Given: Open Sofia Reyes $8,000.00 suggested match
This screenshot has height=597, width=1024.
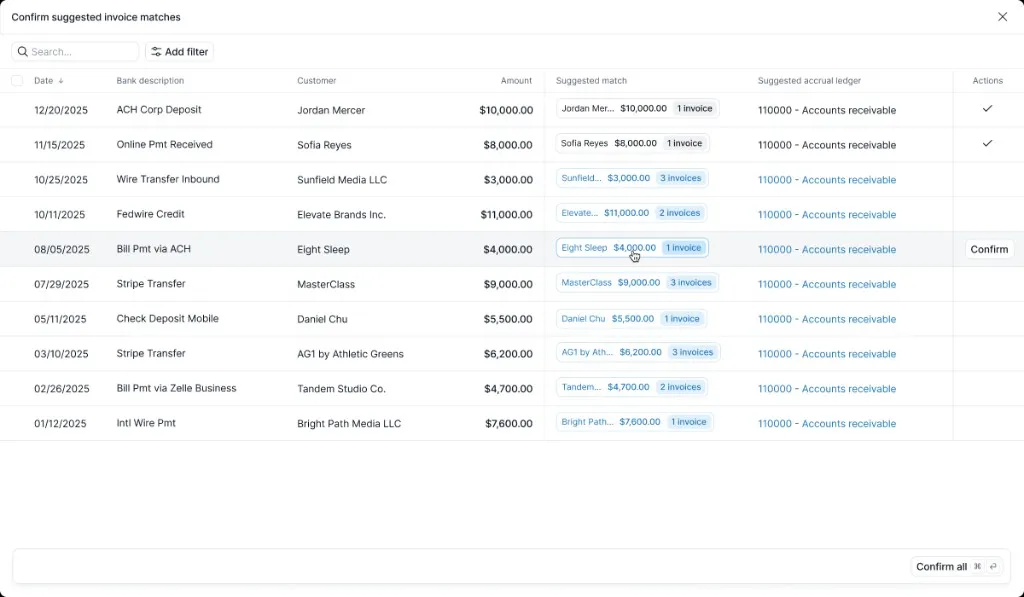Looking at the screenshot, I should coord(632,143).
